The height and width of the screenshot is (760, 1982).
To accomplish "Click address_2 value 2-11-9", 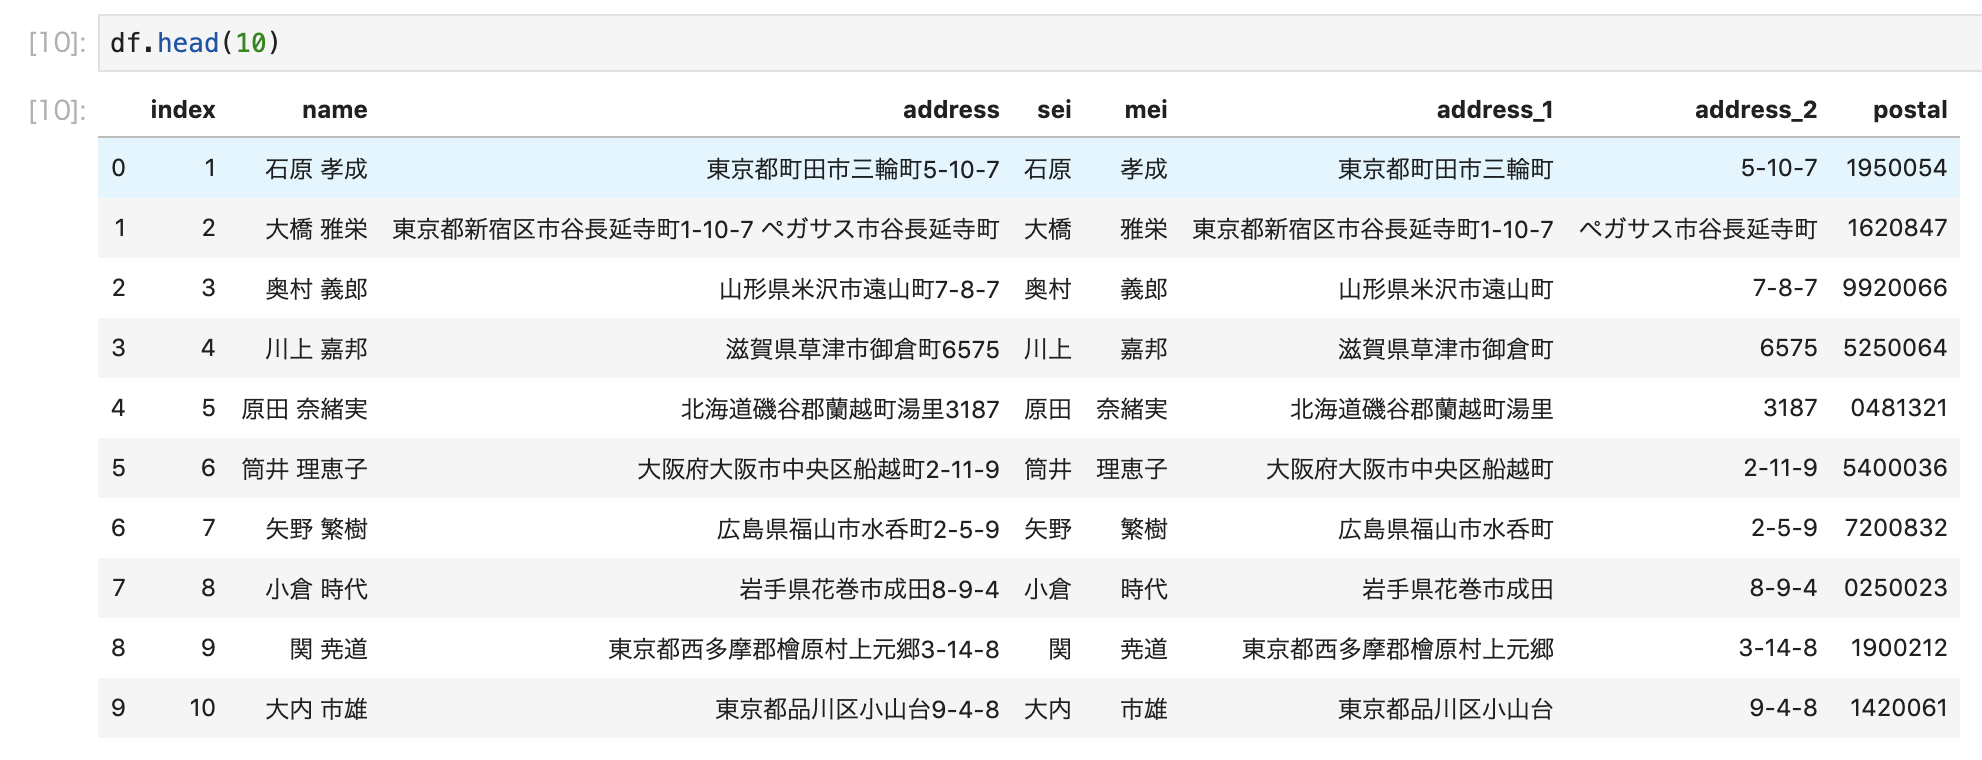I will 1780,468.
